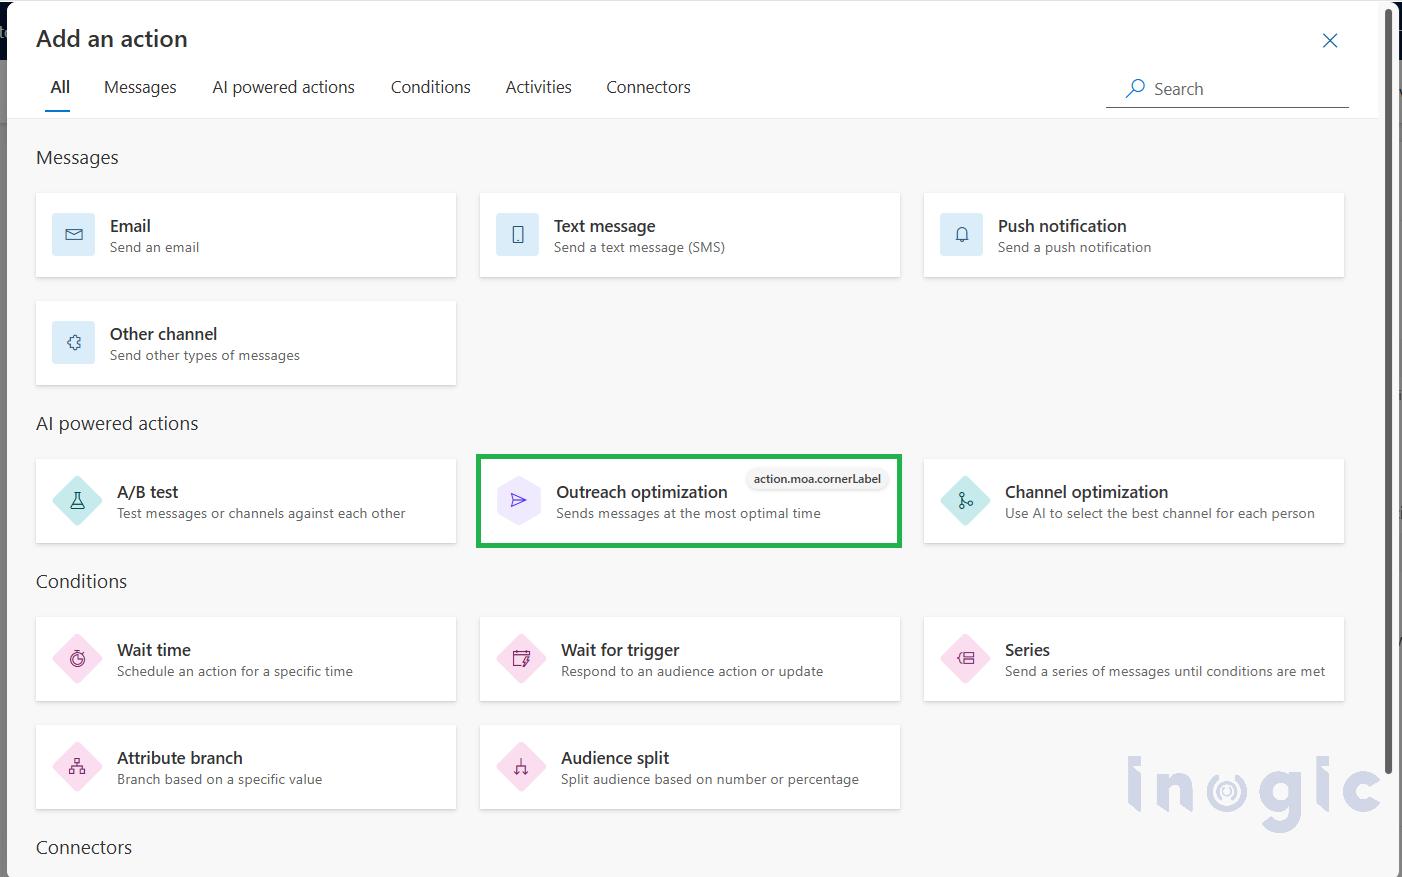The width and height of the screenshot is (1402, 877).
Task: Click the Conditions section heading
Action: [x=81, y=581]
